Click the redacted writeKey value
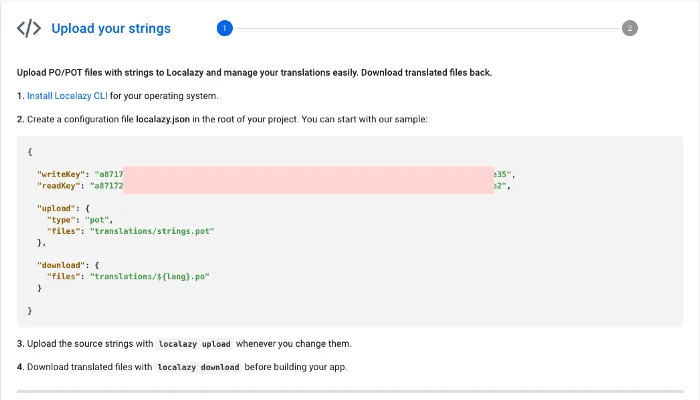Viewport: 700px width, 400px height. [x=308, y=174]
